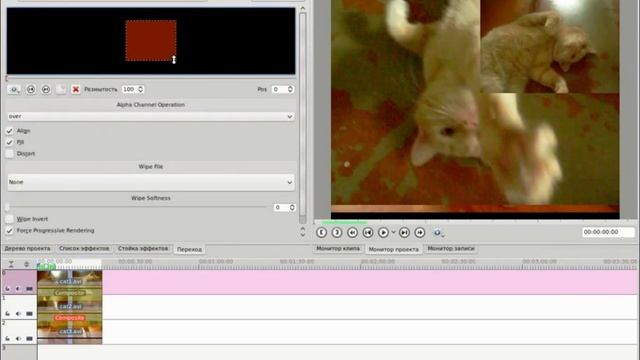
Task: Select the cat2.avi clip on track 1
Action: (69, 306)
